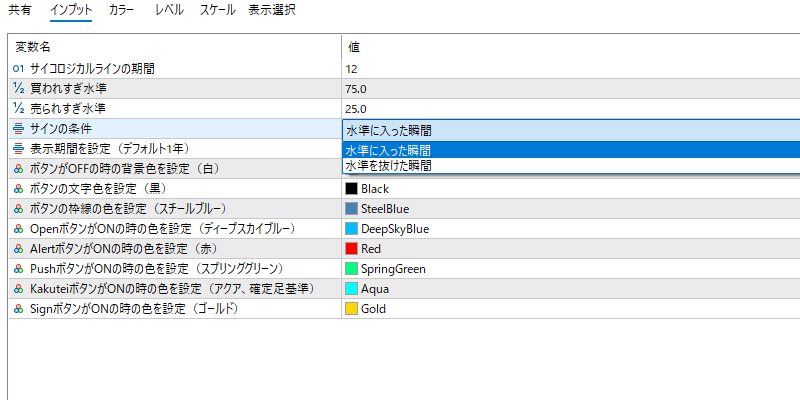The width and height of the screenshot is (800, 400).
Task: Click the color icon beside AlertボタンがONの時の色
Action: (19, 249)
